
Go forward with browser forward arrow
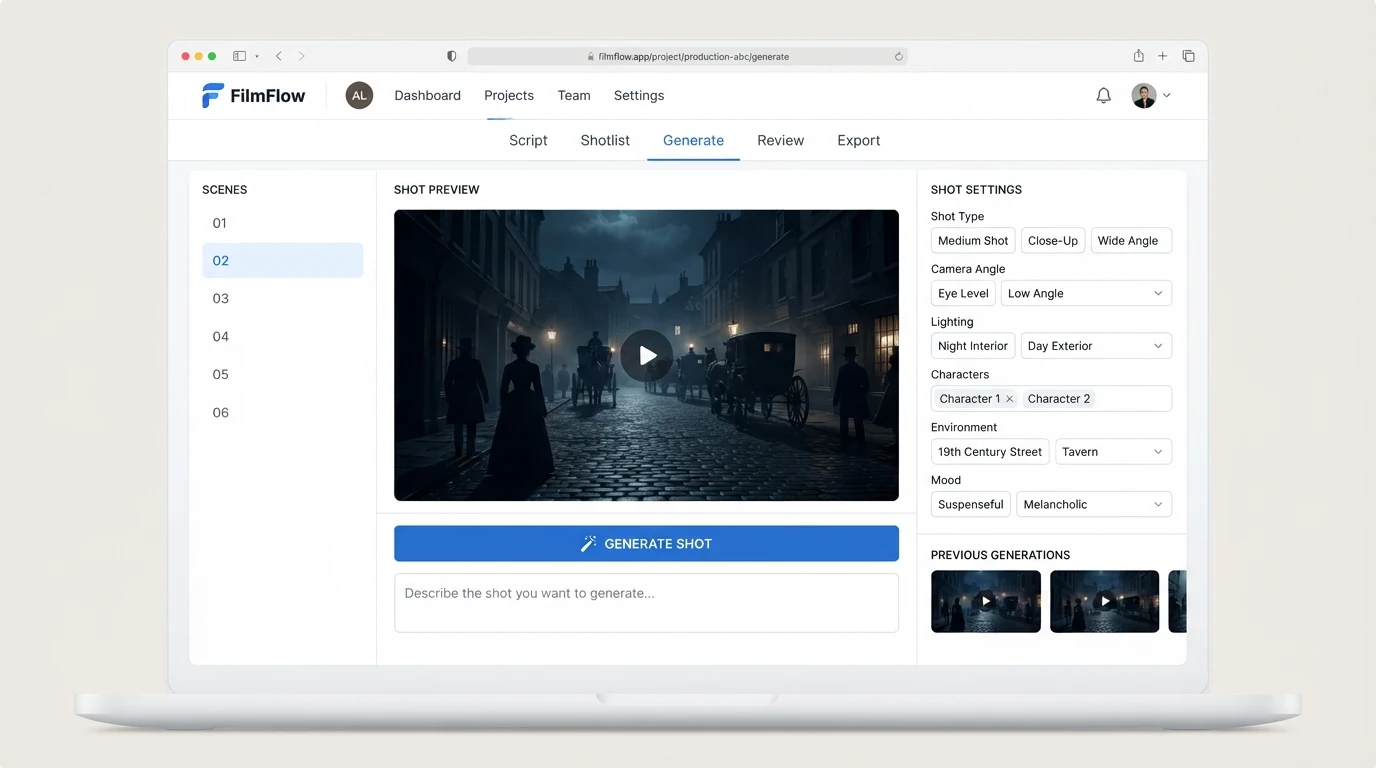click(302, 57)
